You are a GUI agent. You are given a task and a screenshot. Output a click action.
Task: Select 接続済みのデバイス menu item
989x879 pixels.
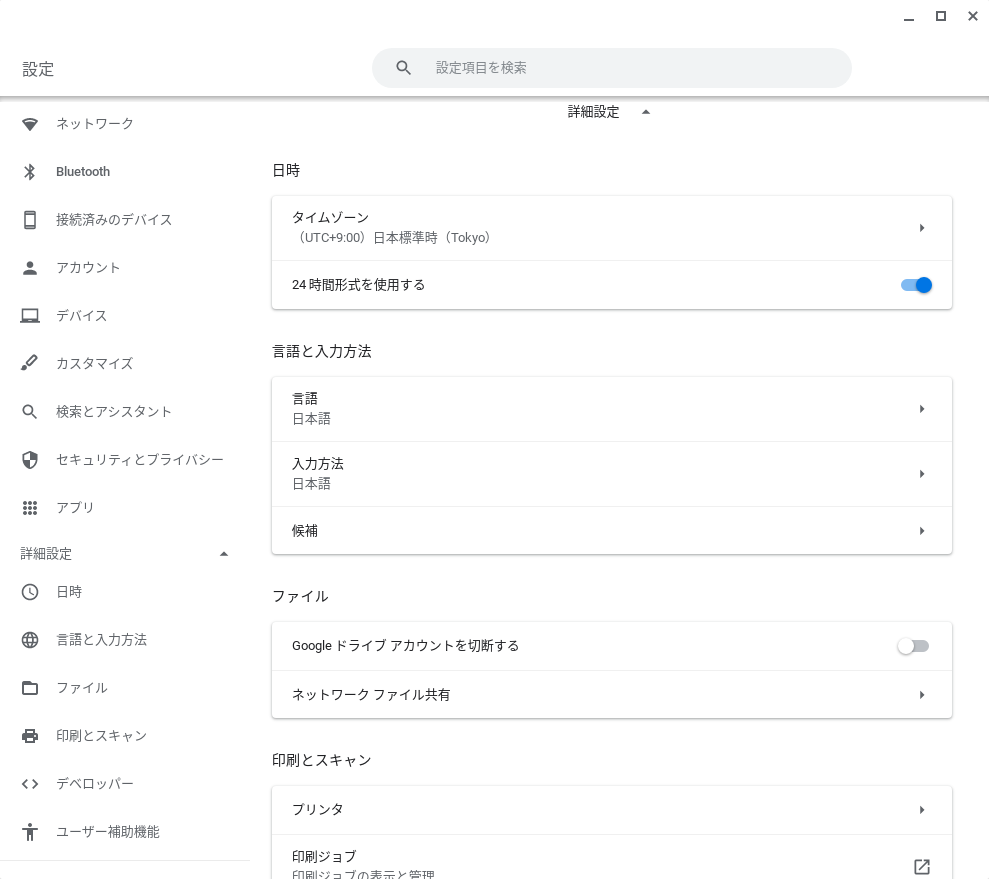click(x=114, y=219)
